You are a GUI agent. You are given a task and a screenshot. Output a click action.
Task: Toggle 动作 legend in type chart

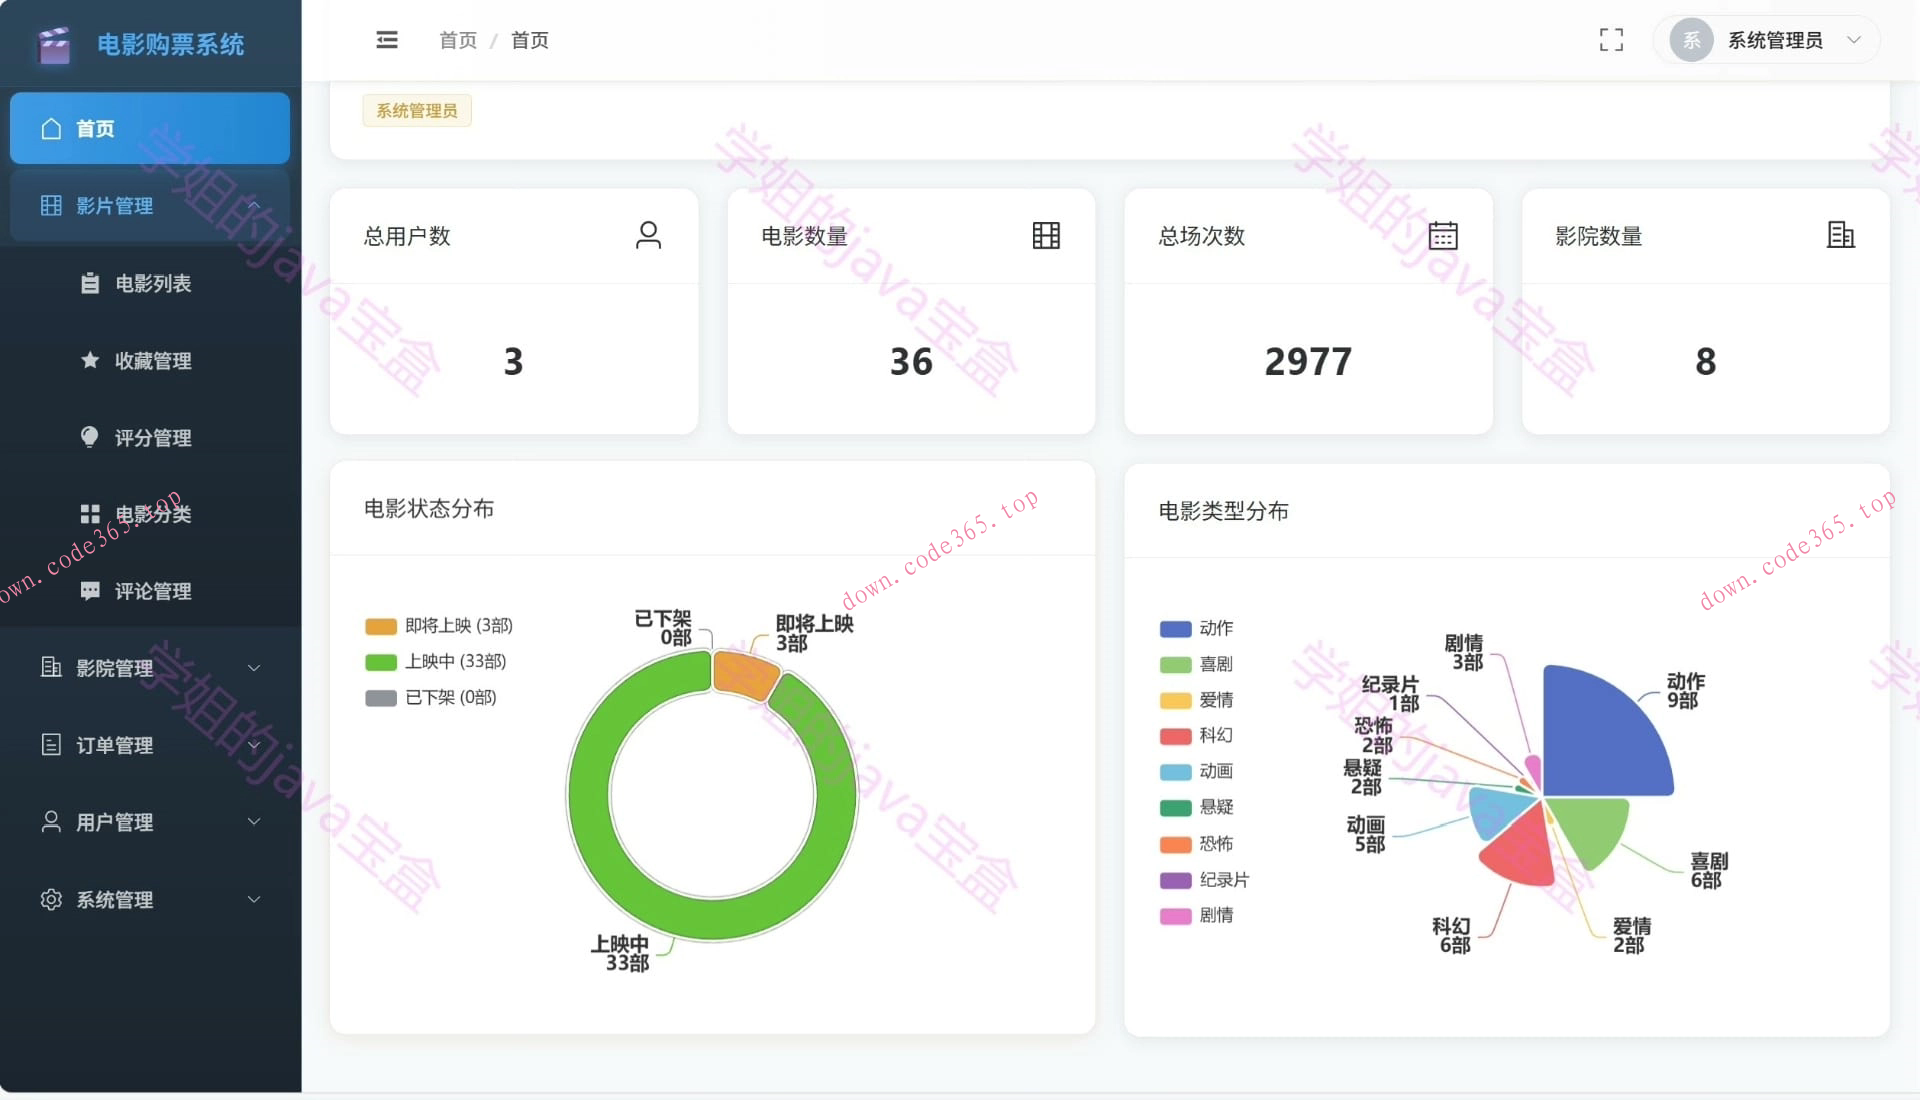[1197, 629]
